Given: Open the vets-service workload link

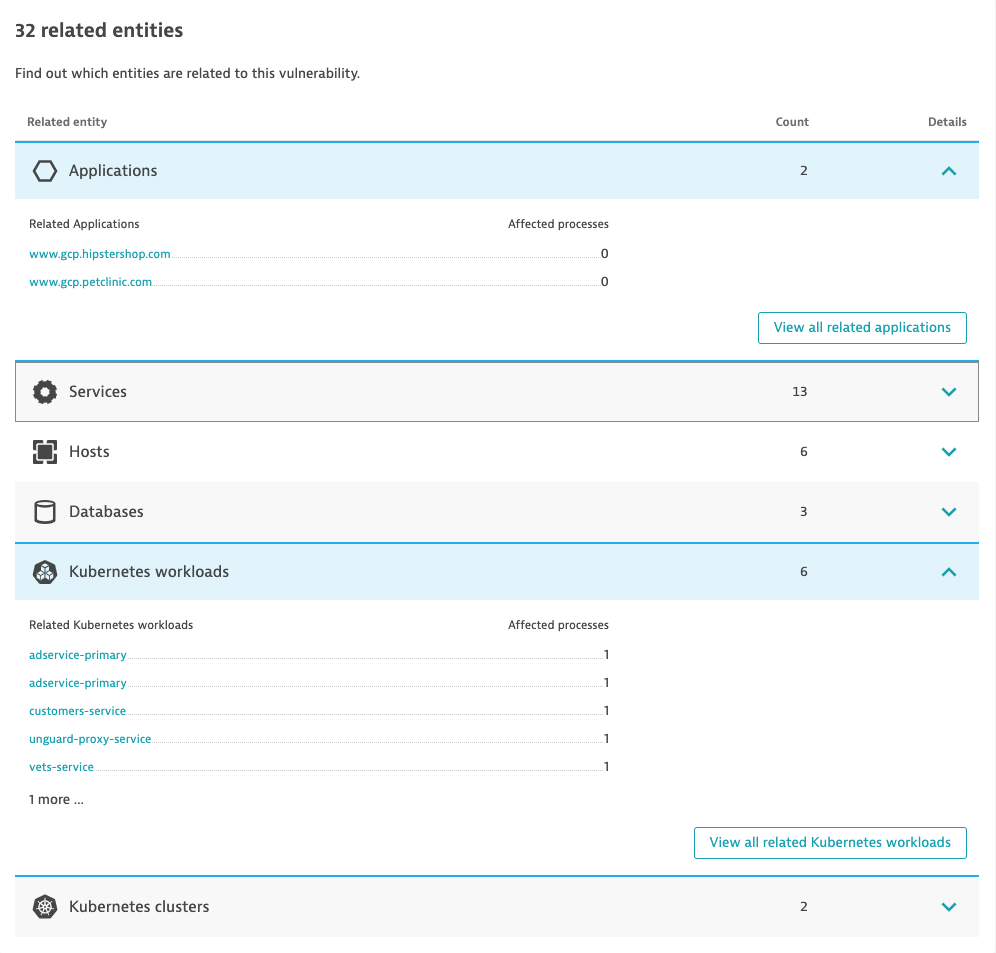Looking at the screenshot, I should [x=62, y=767].
